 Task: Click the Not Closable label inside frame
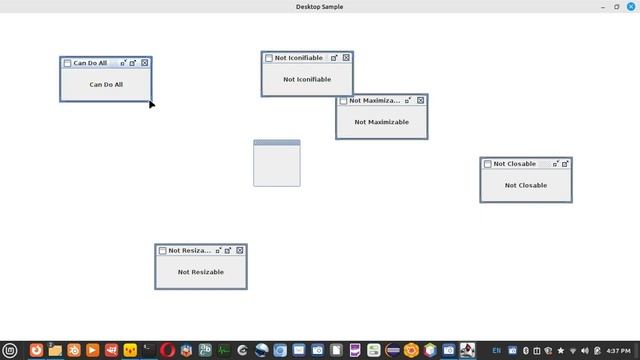click(x=526, y=185)
